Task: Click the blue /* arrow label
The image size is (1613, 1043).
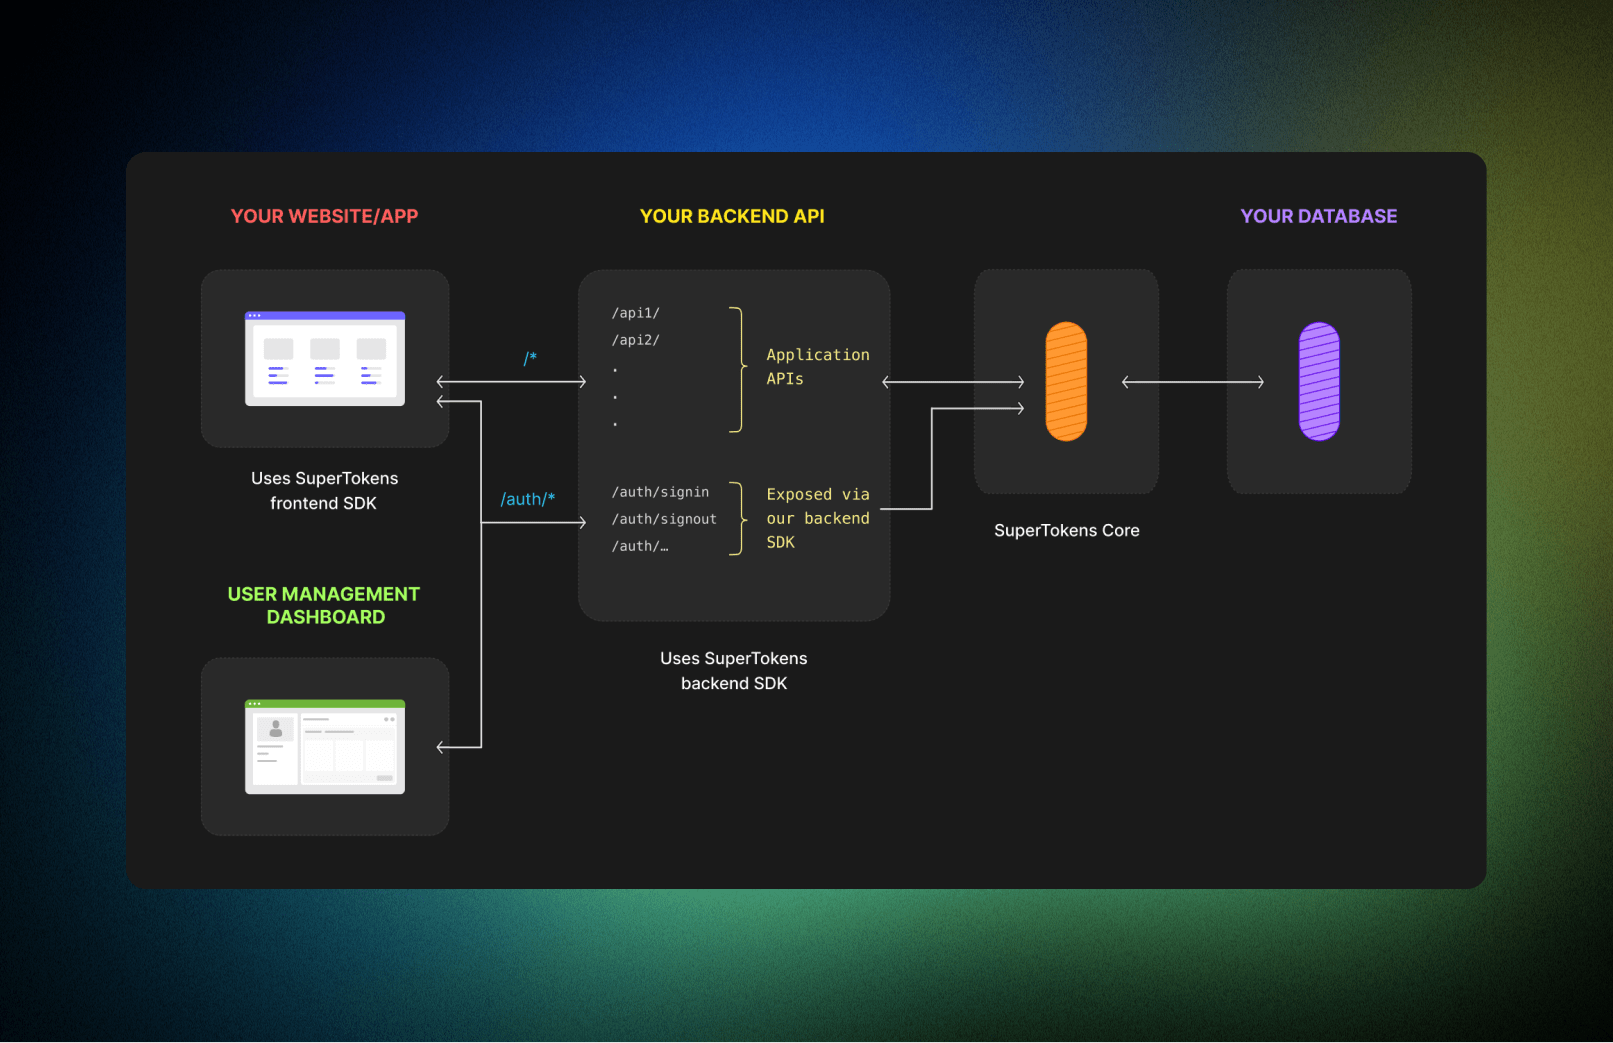Action: (x=531, y=358)
